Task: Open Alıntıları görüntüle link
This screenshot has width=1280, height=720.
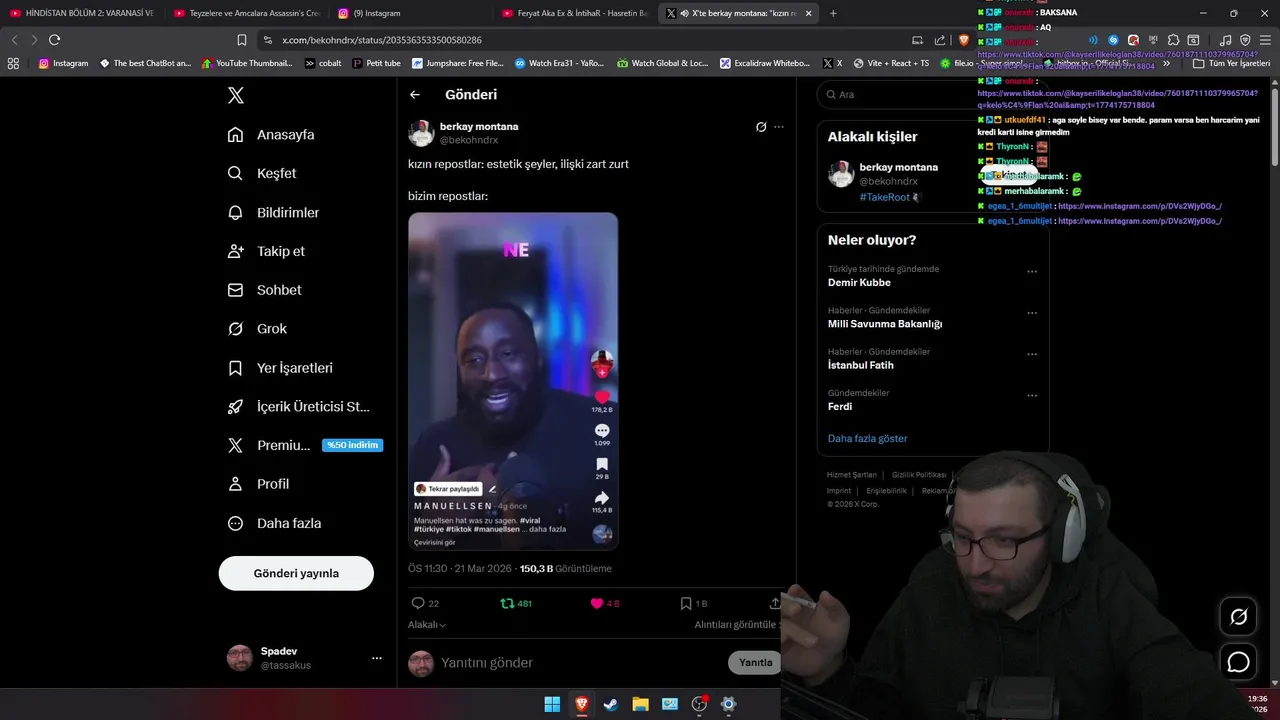Action: click(x=738, y=625)
